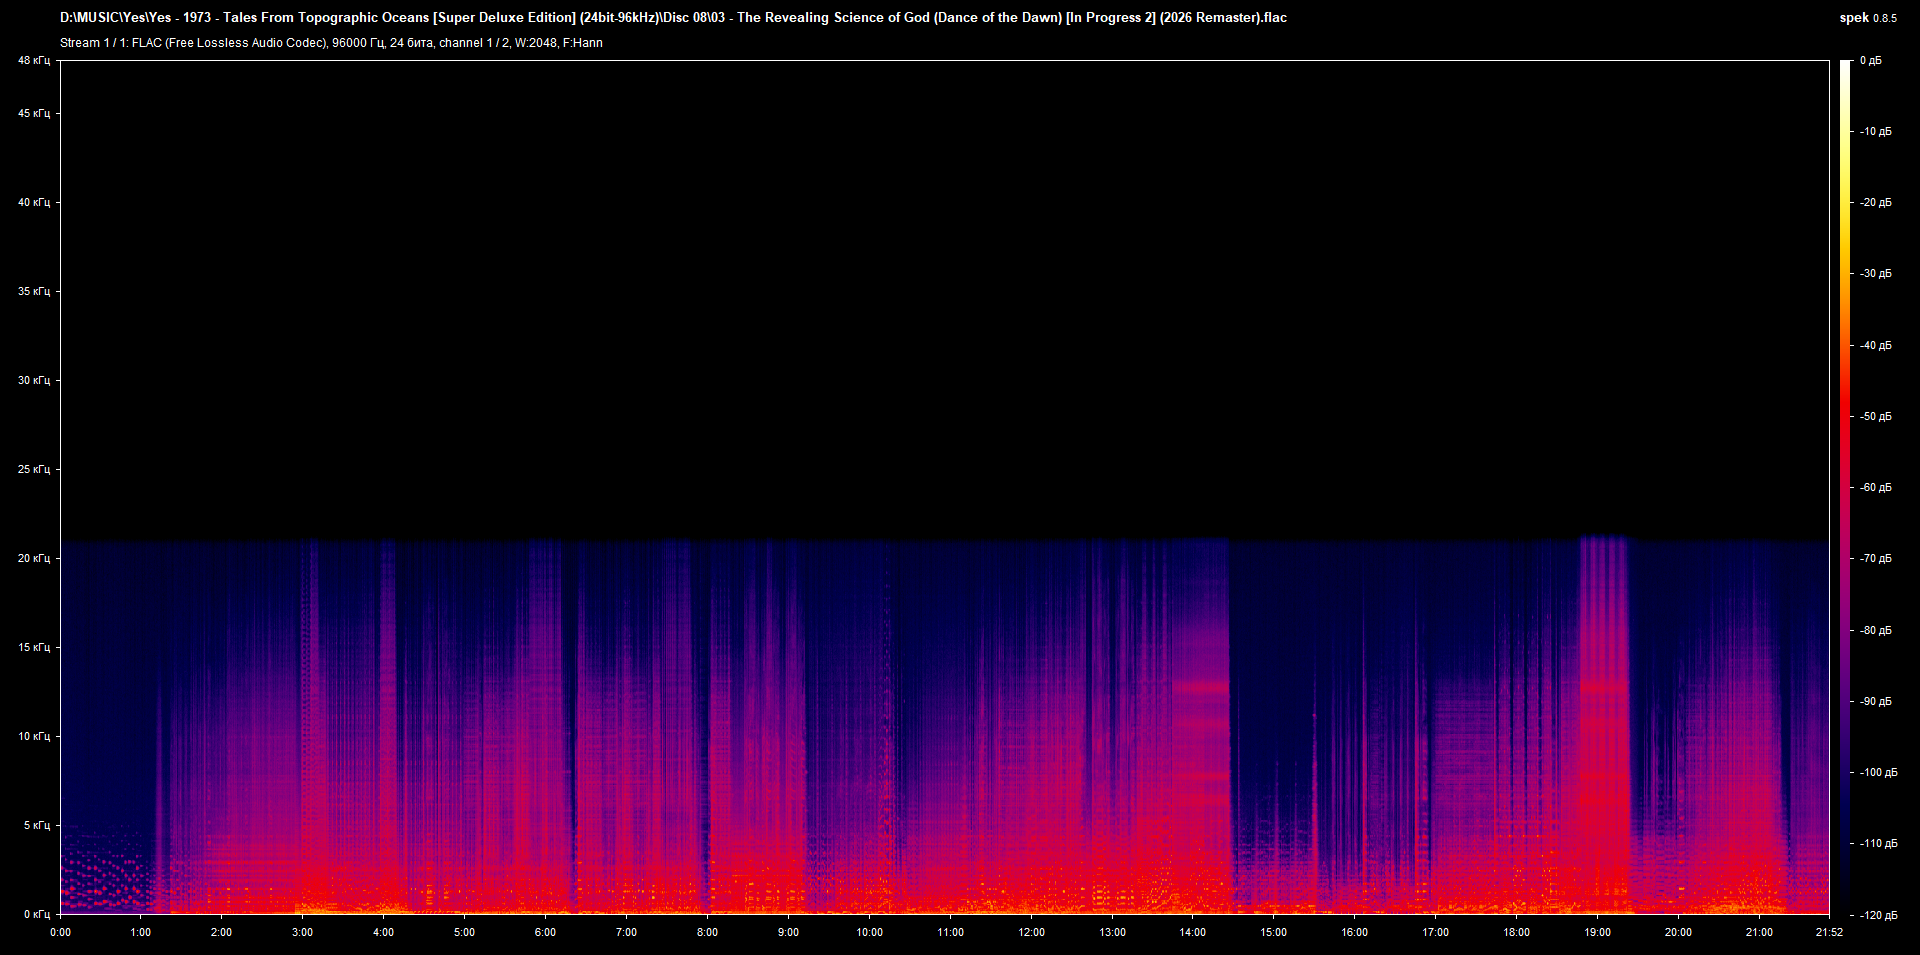Click the 'spek 0.8.5' version label
The width and height of the screenshot is (1920, 955).
click(1868, 18)
